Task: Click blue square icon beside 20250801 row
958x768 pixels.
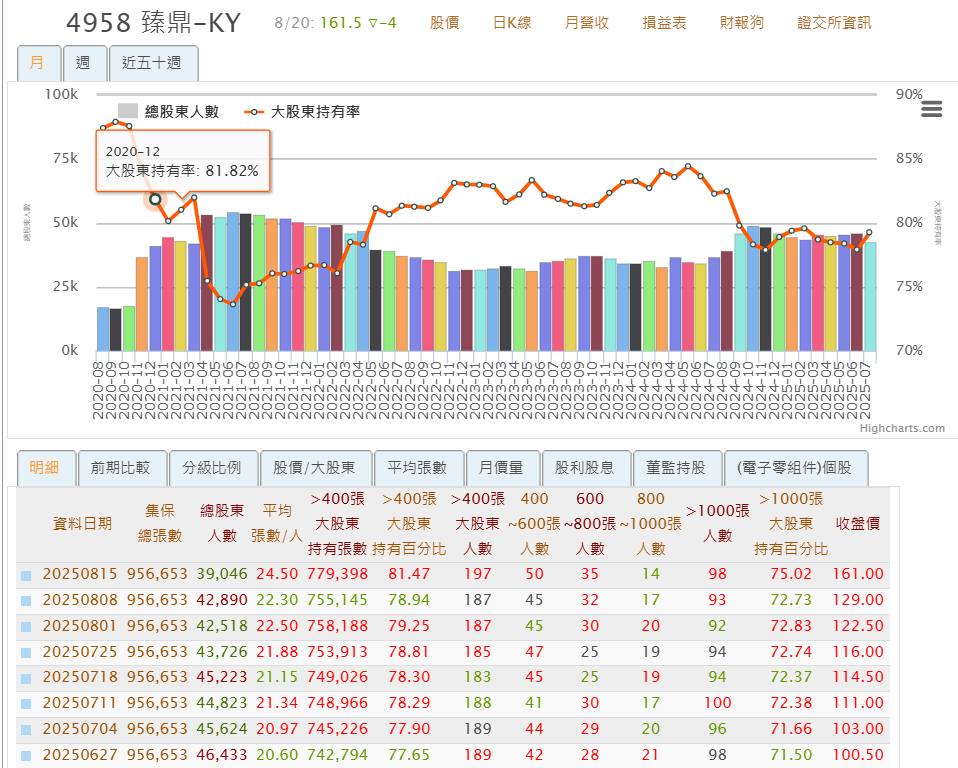Action: pos(26,627)
